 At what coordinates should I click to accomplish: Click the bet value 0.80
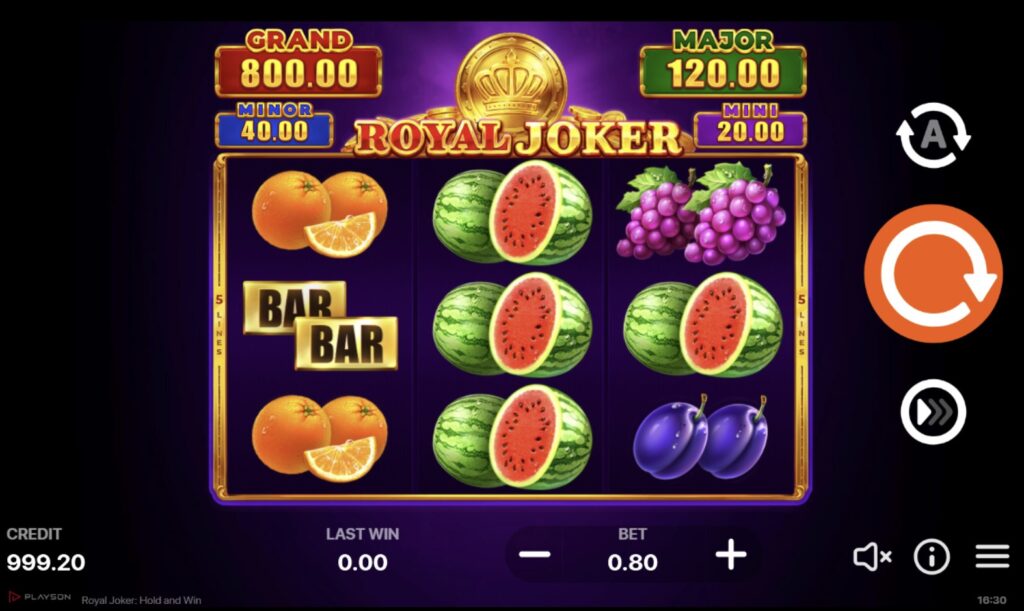(x=632, y=563)
